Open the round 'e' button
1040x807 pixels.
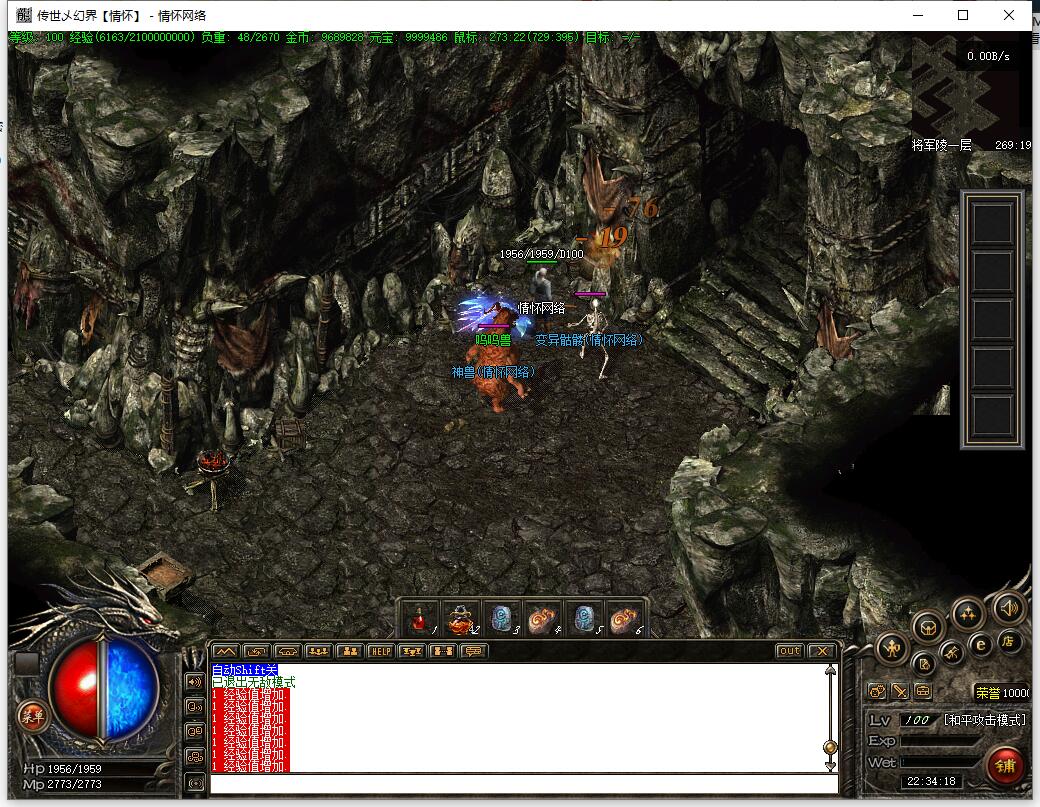coord(980,645)
